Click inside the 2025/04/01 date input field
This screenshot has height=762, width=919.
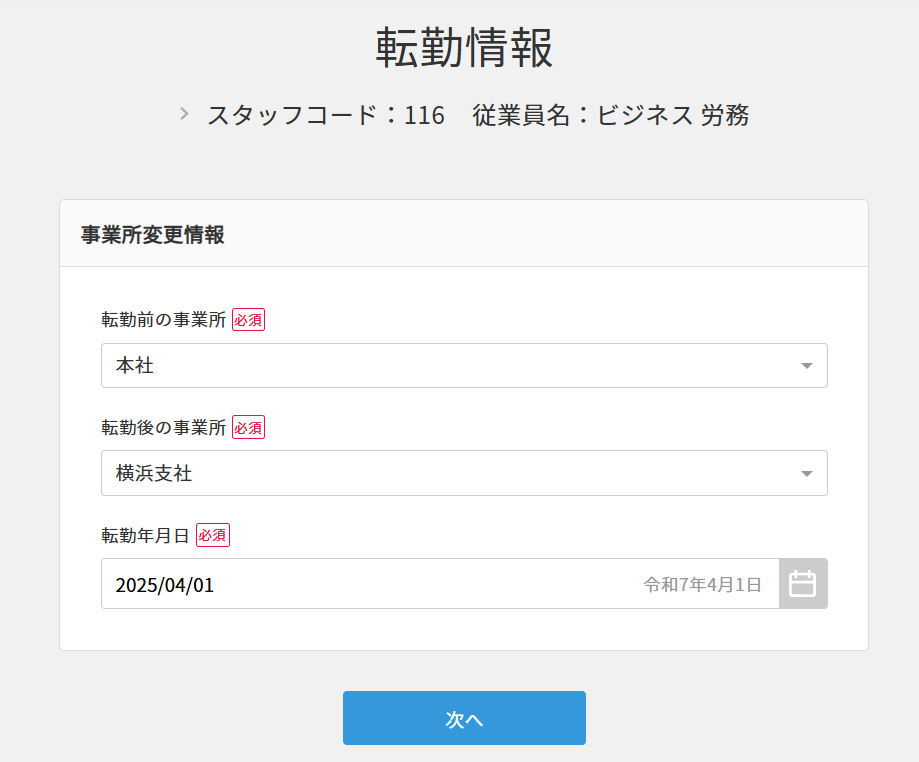(300, 583)
